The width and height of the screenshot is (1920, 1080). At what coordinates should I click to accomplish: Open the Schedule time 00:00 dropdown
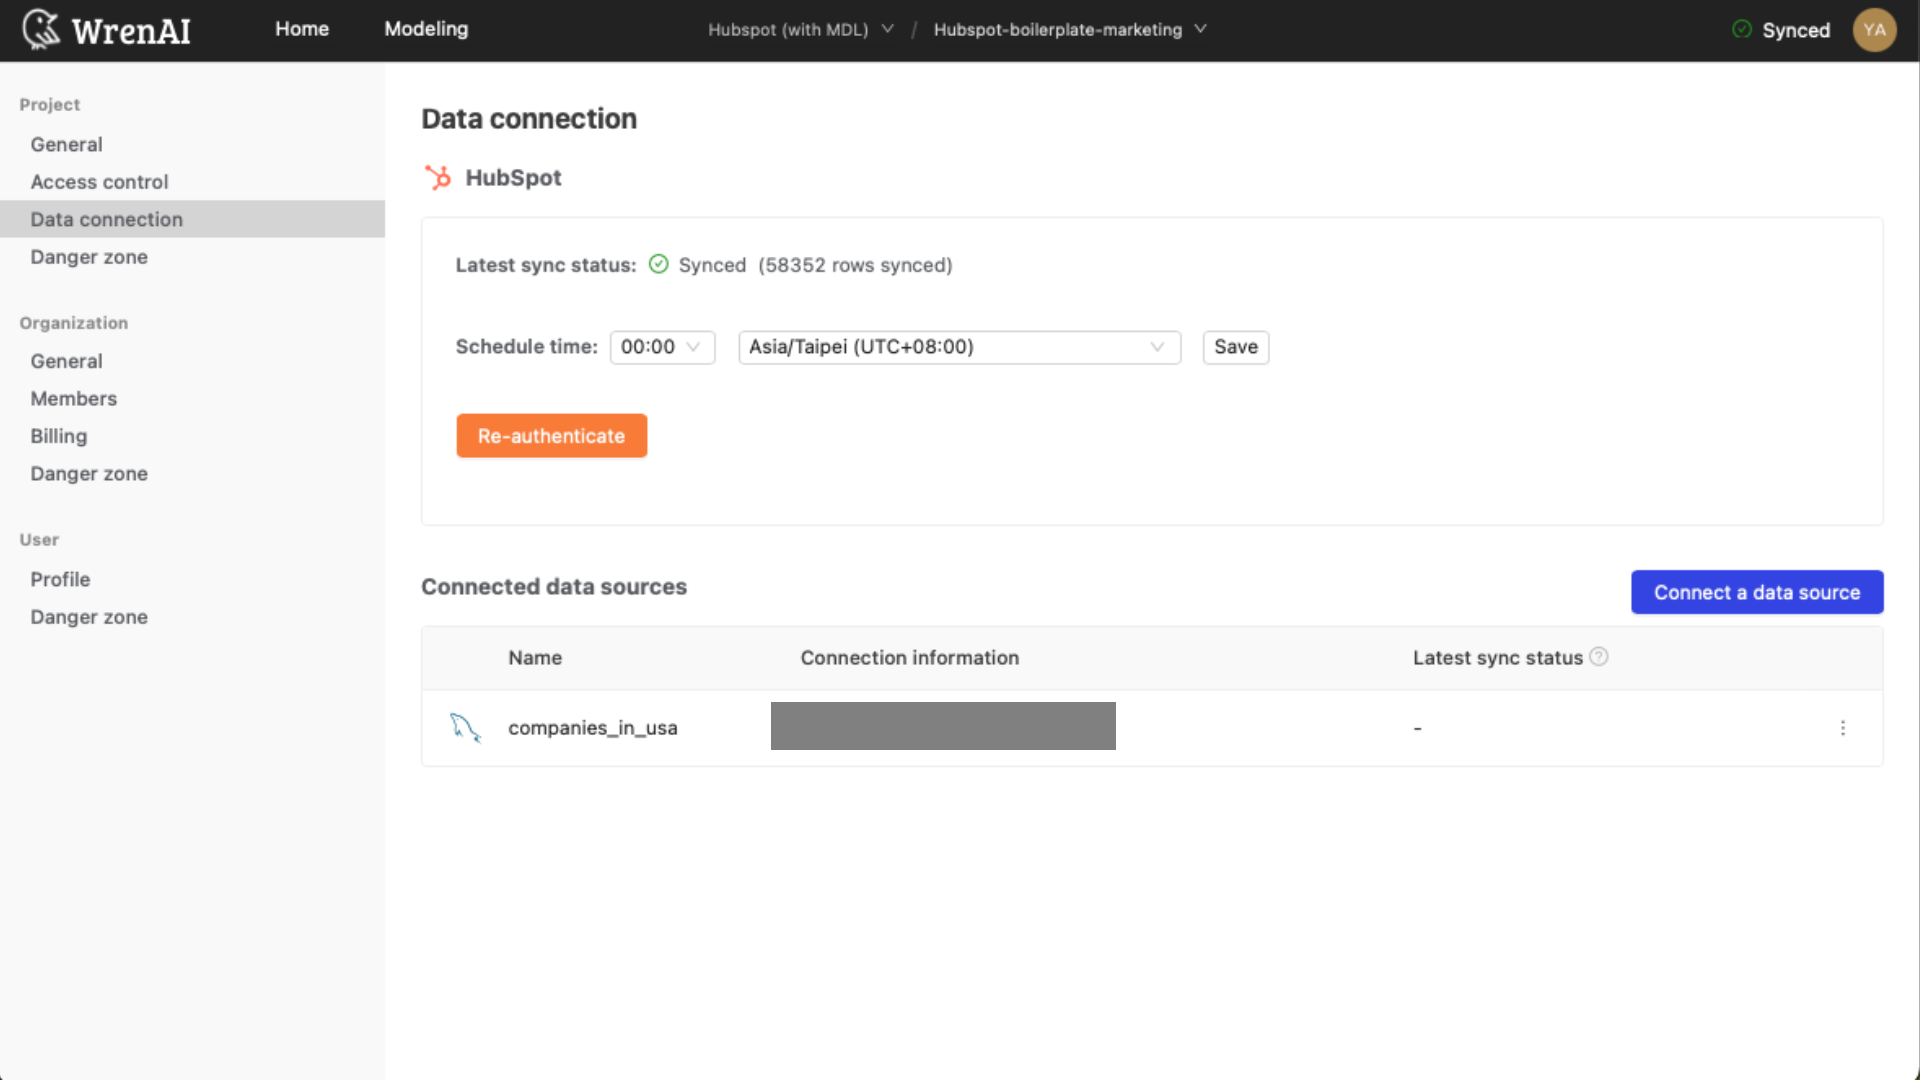pyautogui.click(x=662, y=347)
